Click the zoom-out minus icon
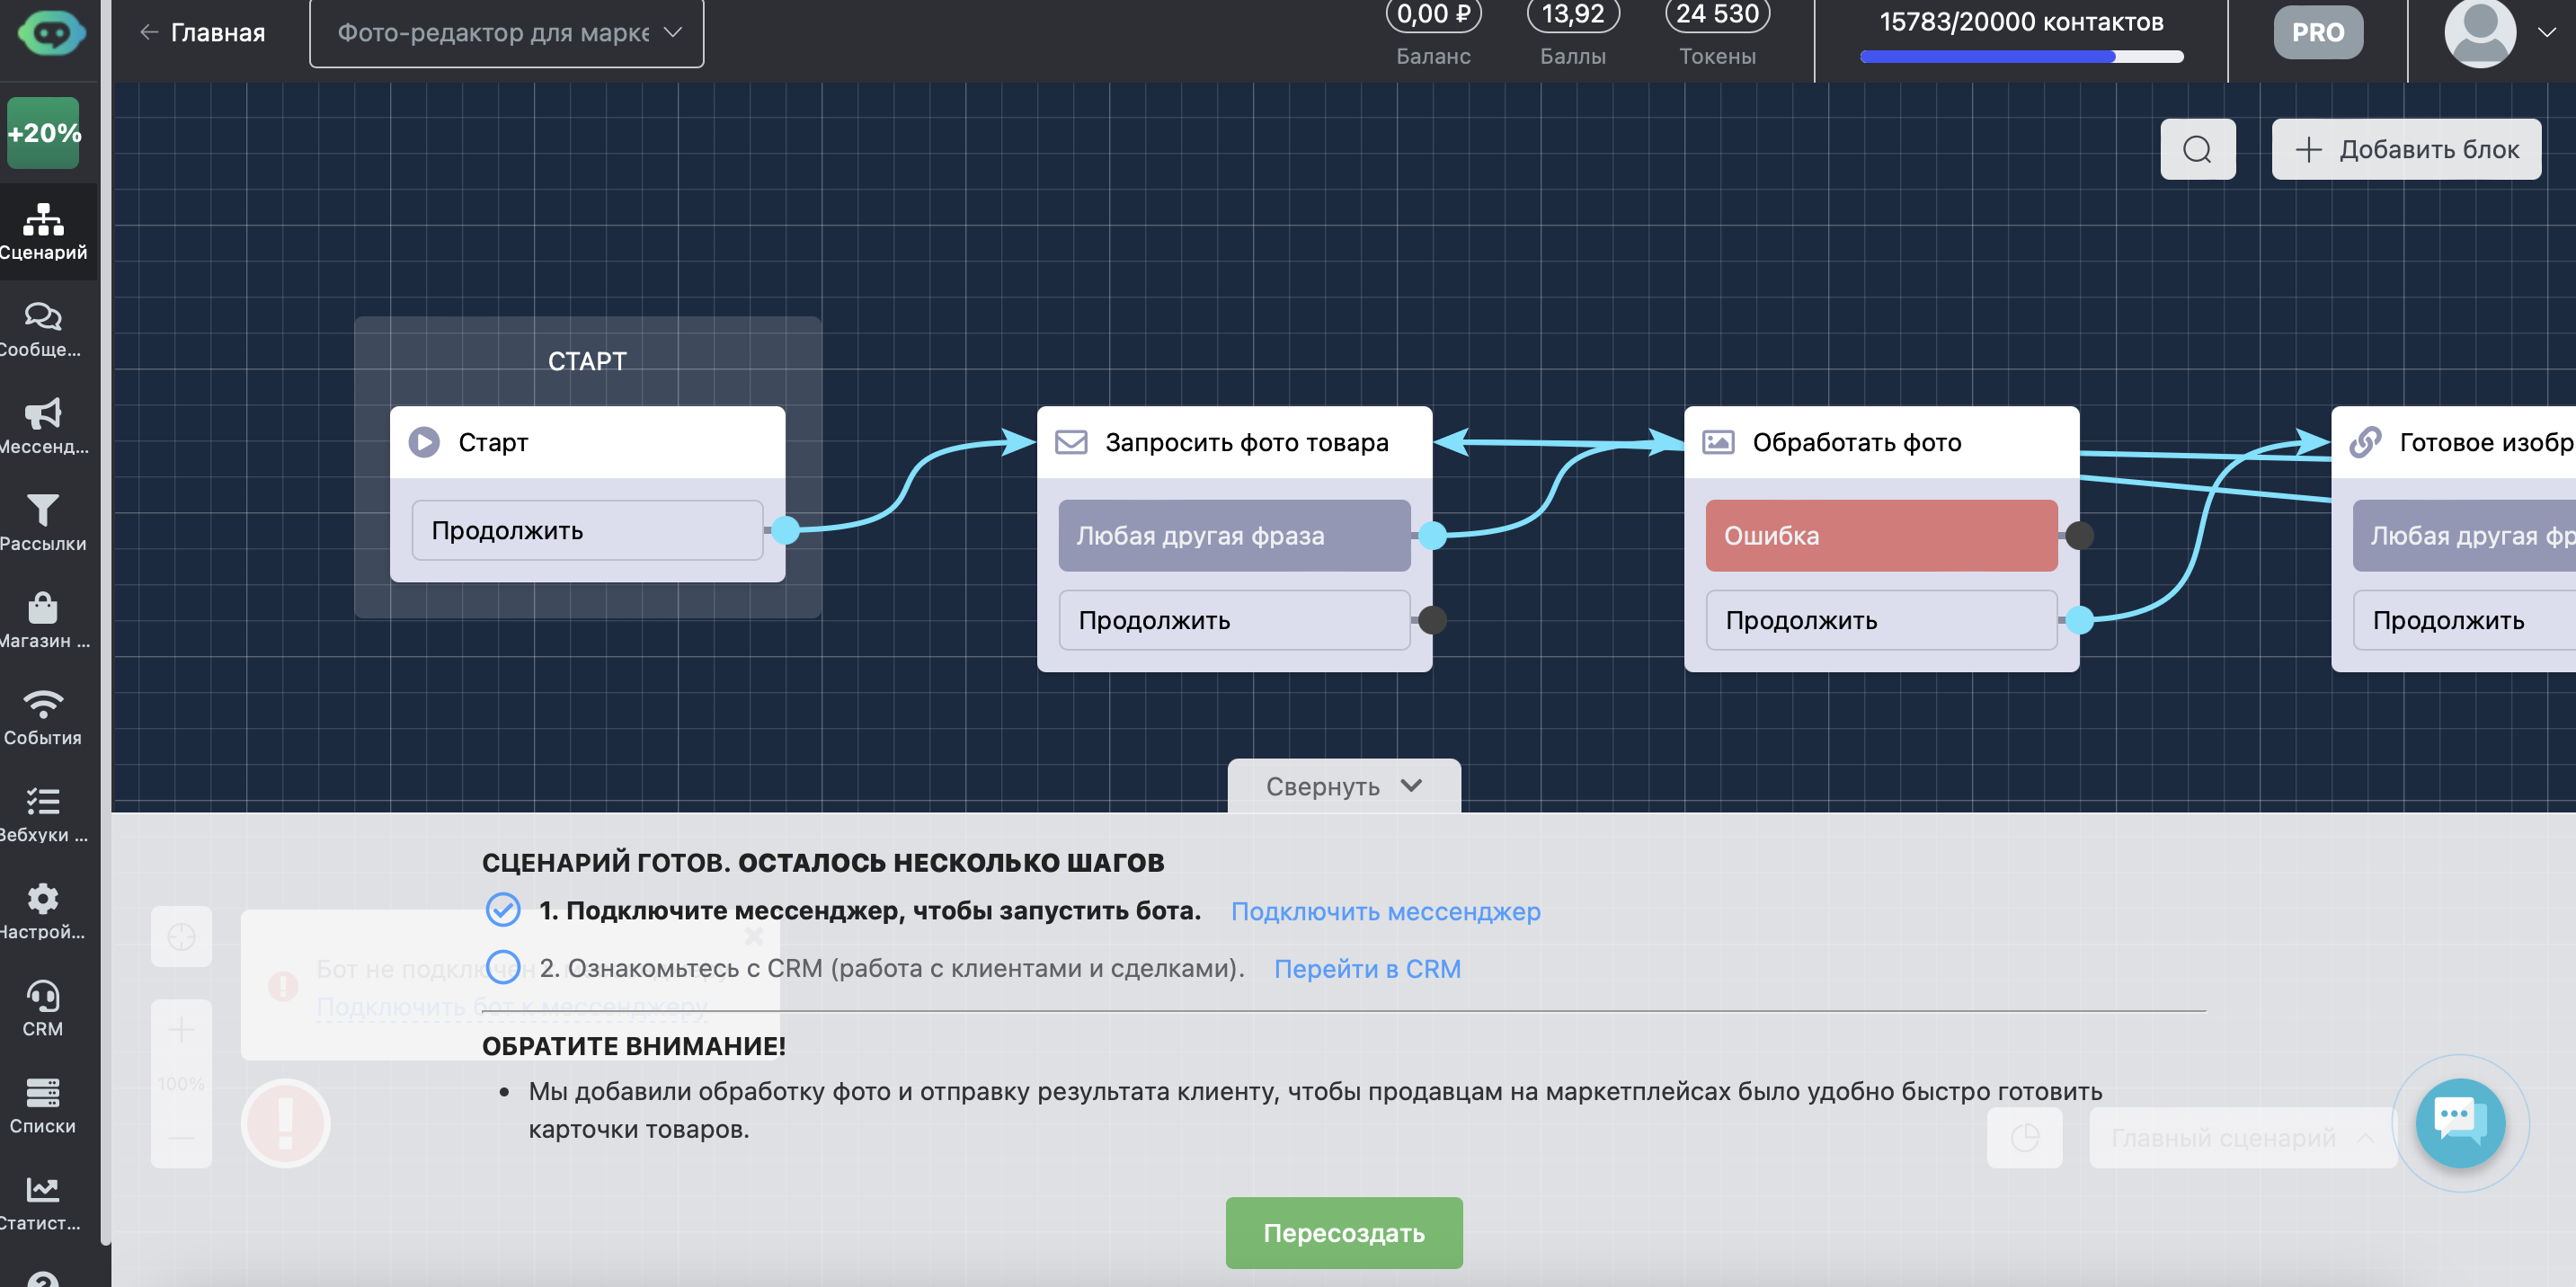The width and height of the screenshot is (2576, 1287). 181,1137
